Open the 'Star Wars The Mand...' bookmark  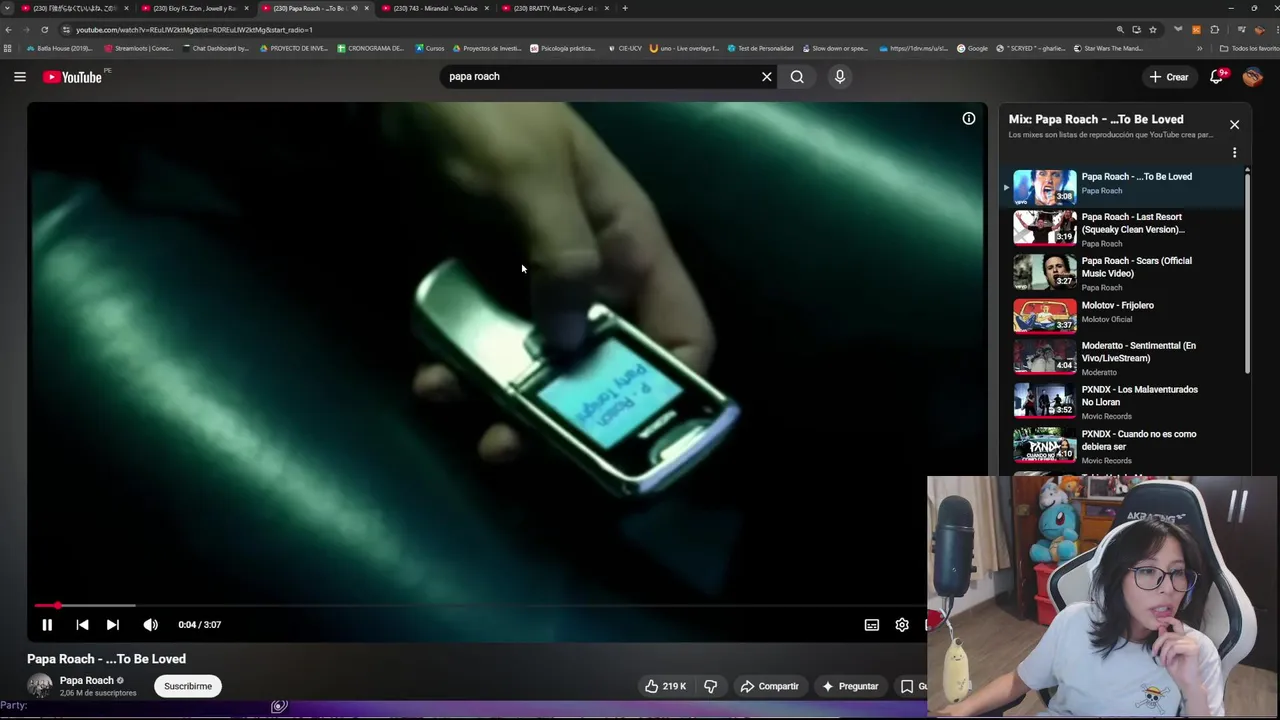pyautogui.click(x=1108, y=48)
